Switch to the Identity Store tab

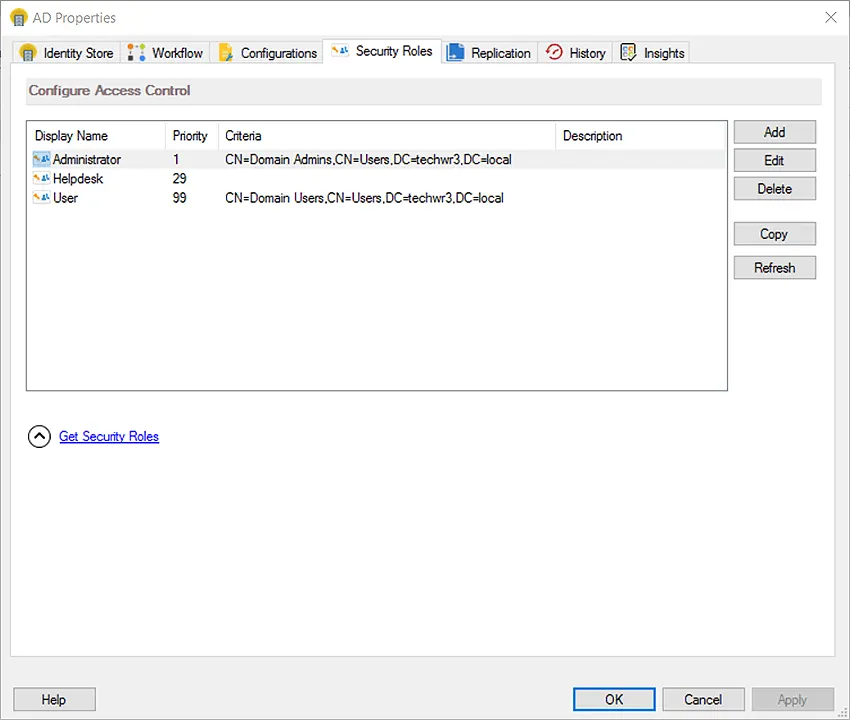point(67,53)
